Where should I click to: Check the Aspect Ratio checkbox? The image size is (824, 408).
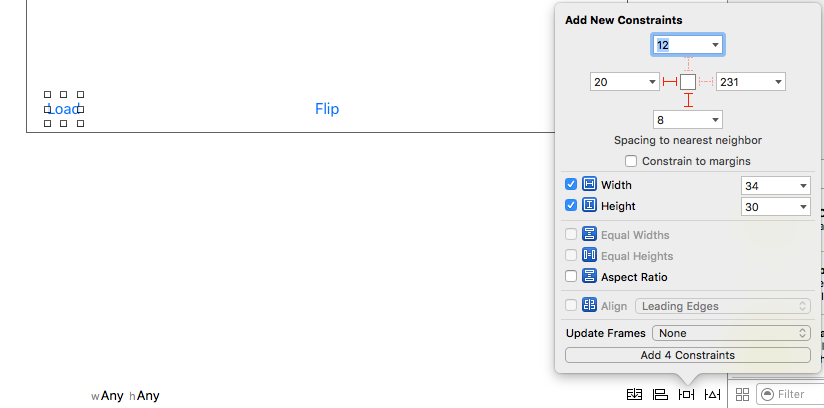[571, 277]
